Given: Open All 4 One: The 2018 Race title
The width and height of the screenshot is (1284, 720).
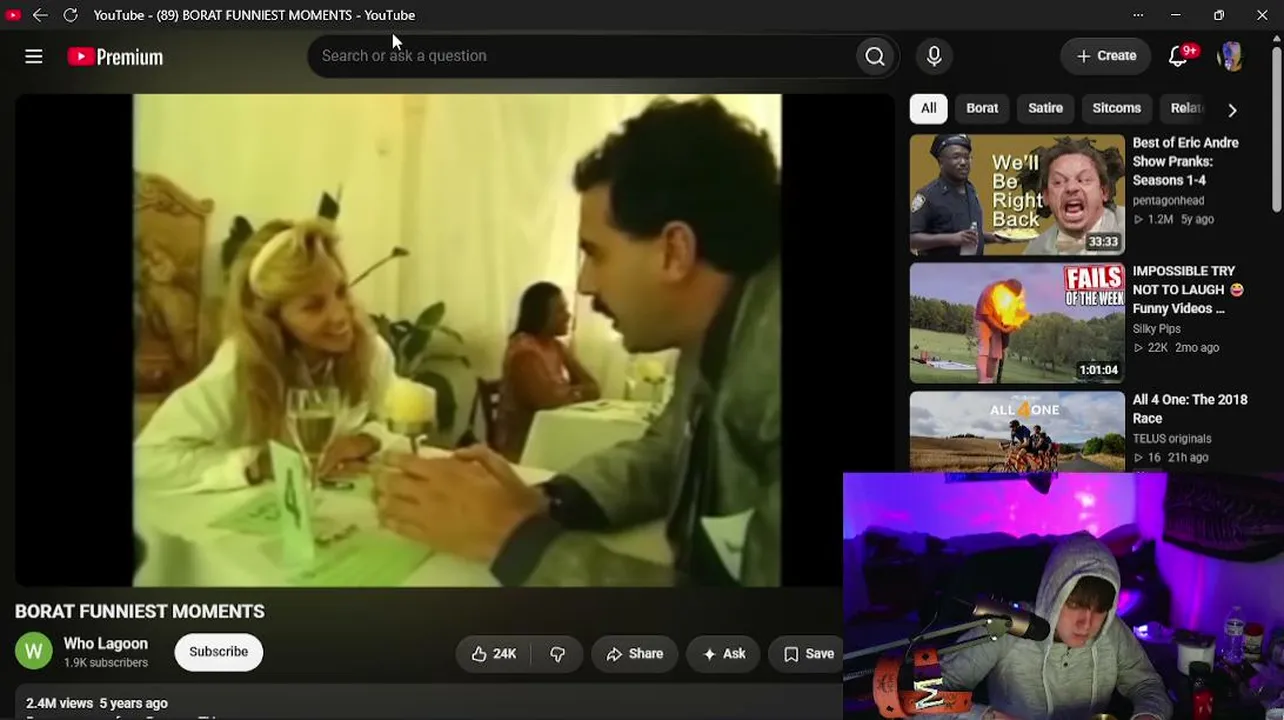Looking at the screenshot, I should tap(1190, 409).
